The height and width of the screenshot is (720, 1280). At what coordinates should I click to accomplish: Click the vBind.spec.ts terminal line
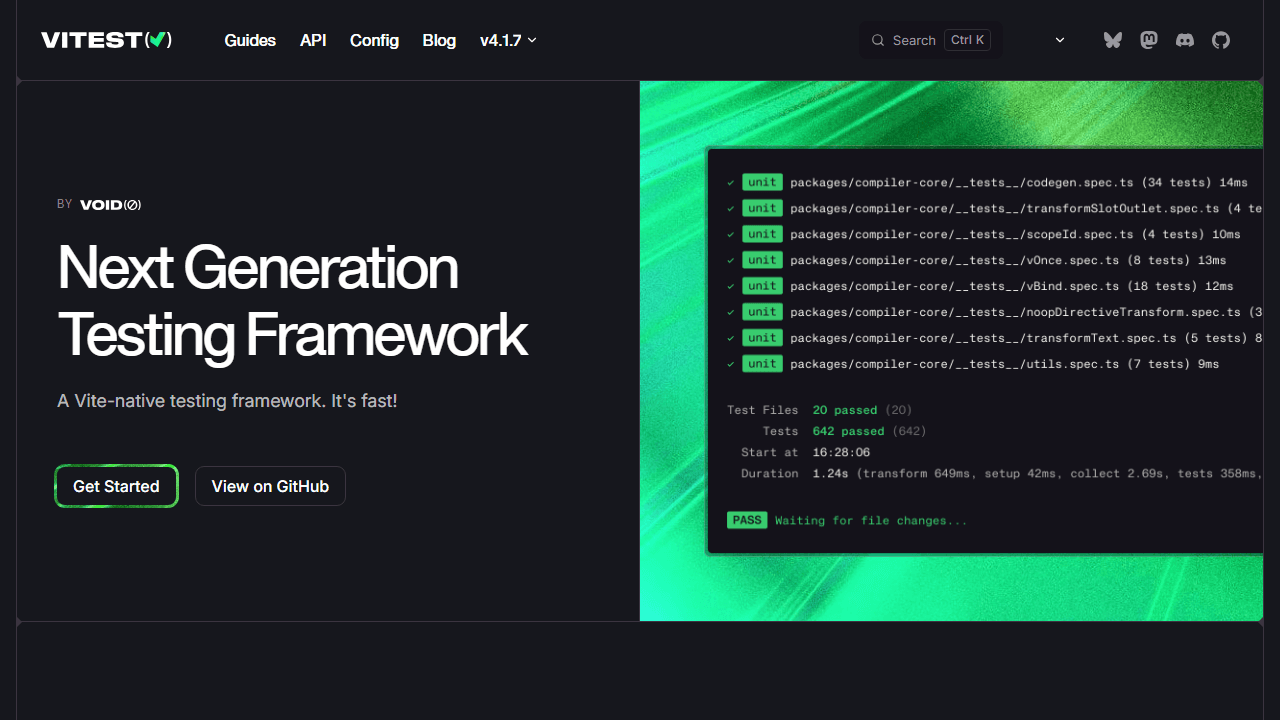980,287
